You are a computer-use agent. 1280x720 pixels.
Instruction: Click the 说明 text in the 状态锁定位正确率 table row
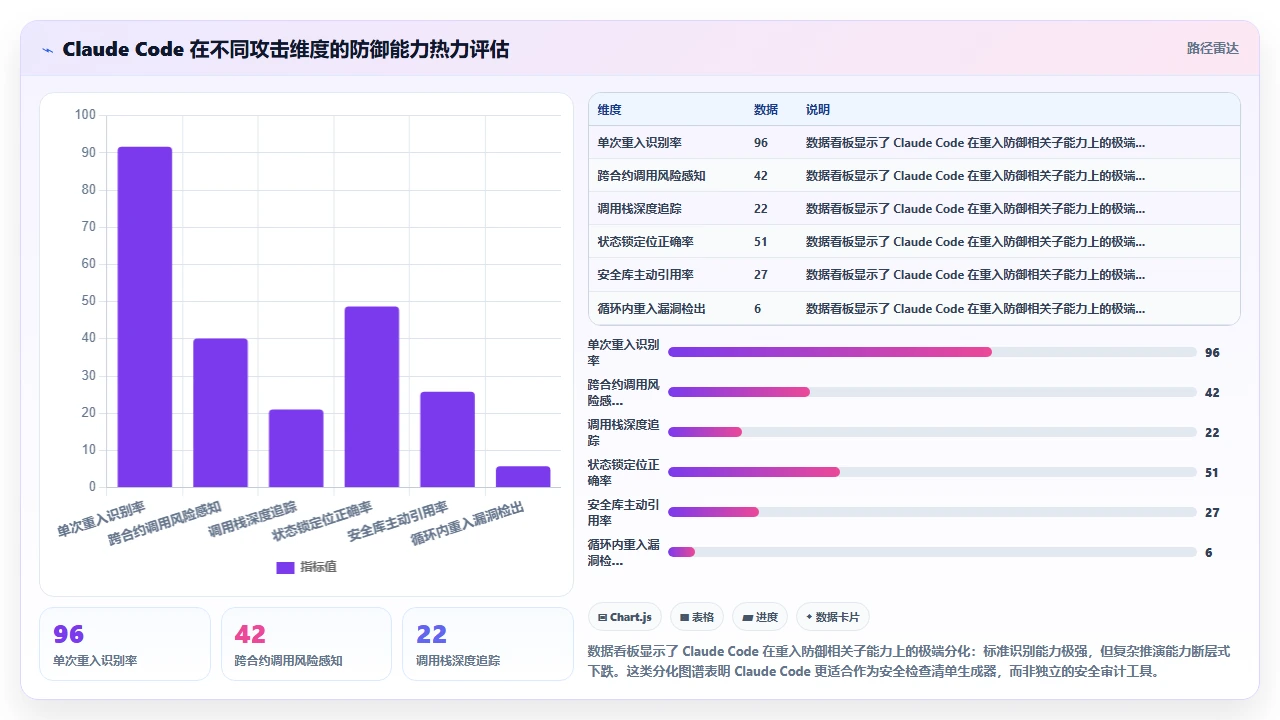click(975, 242)
